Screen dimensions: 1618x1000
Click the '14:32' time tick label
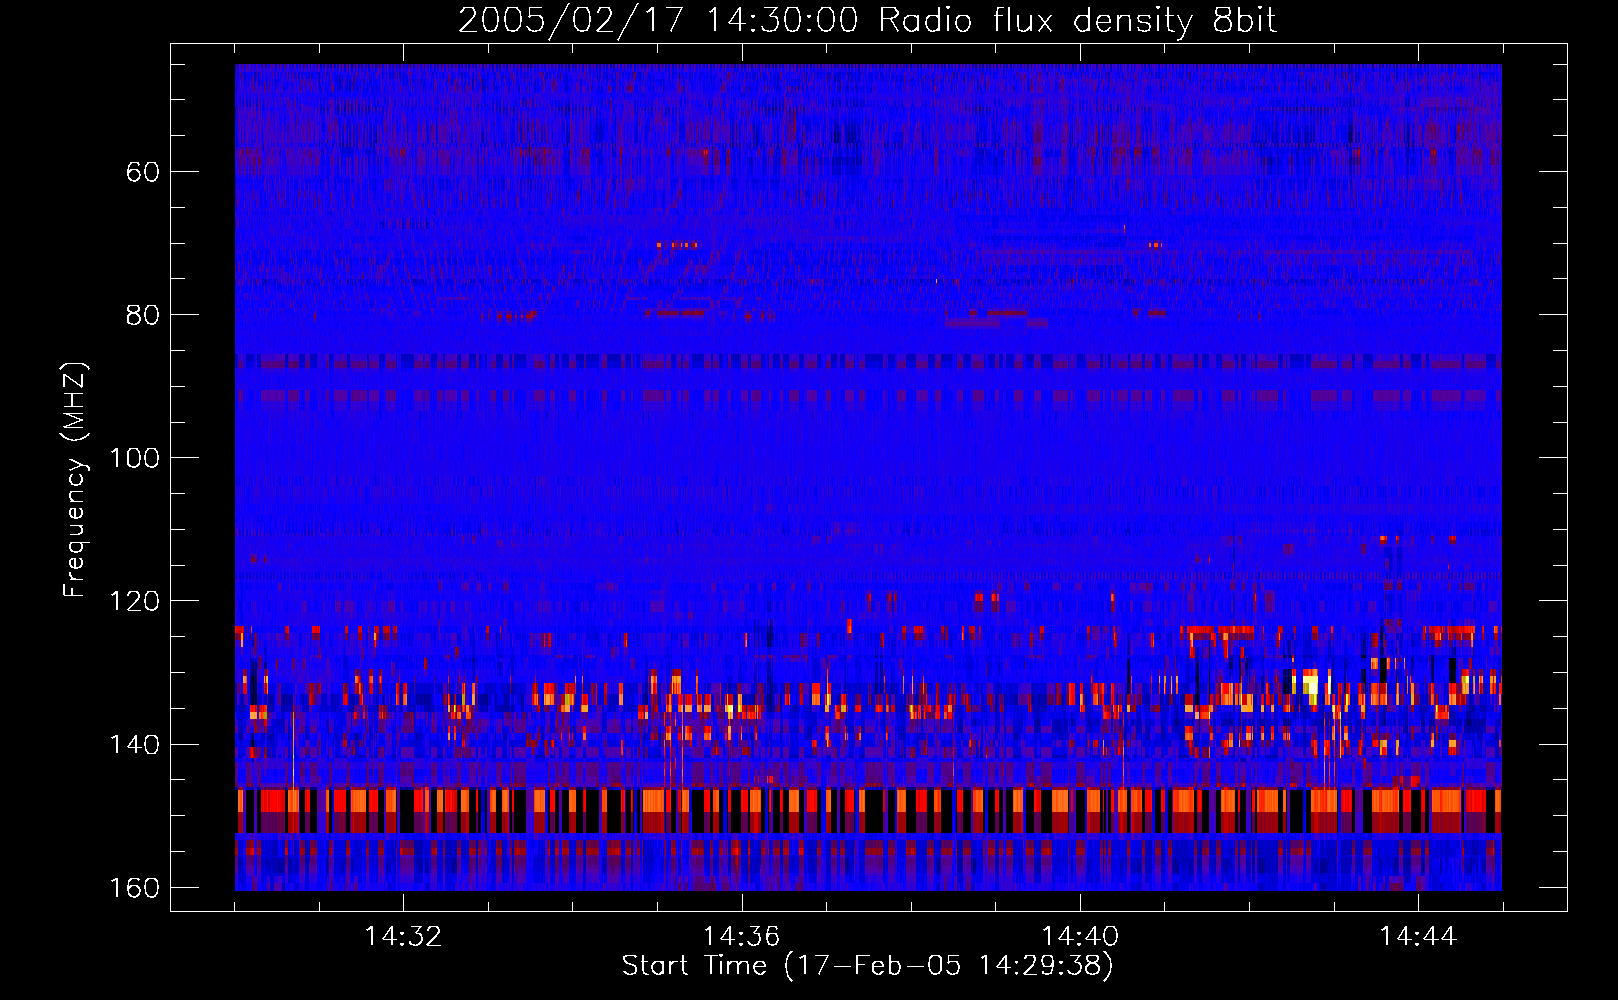[x=403, y=936]
